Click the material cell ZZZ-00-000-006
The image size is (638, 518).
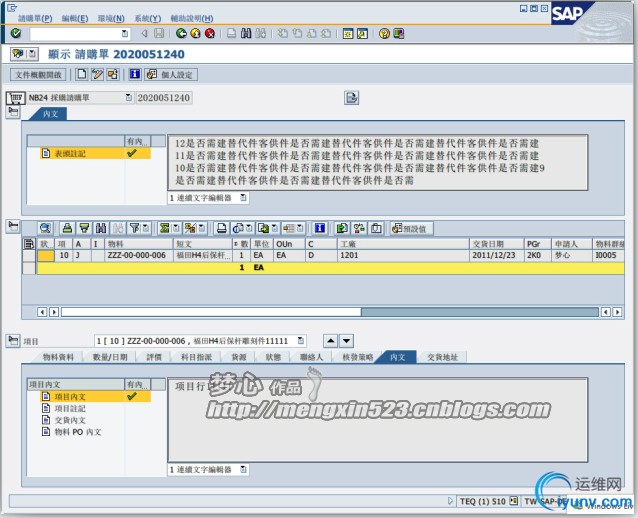coord(139,255)
